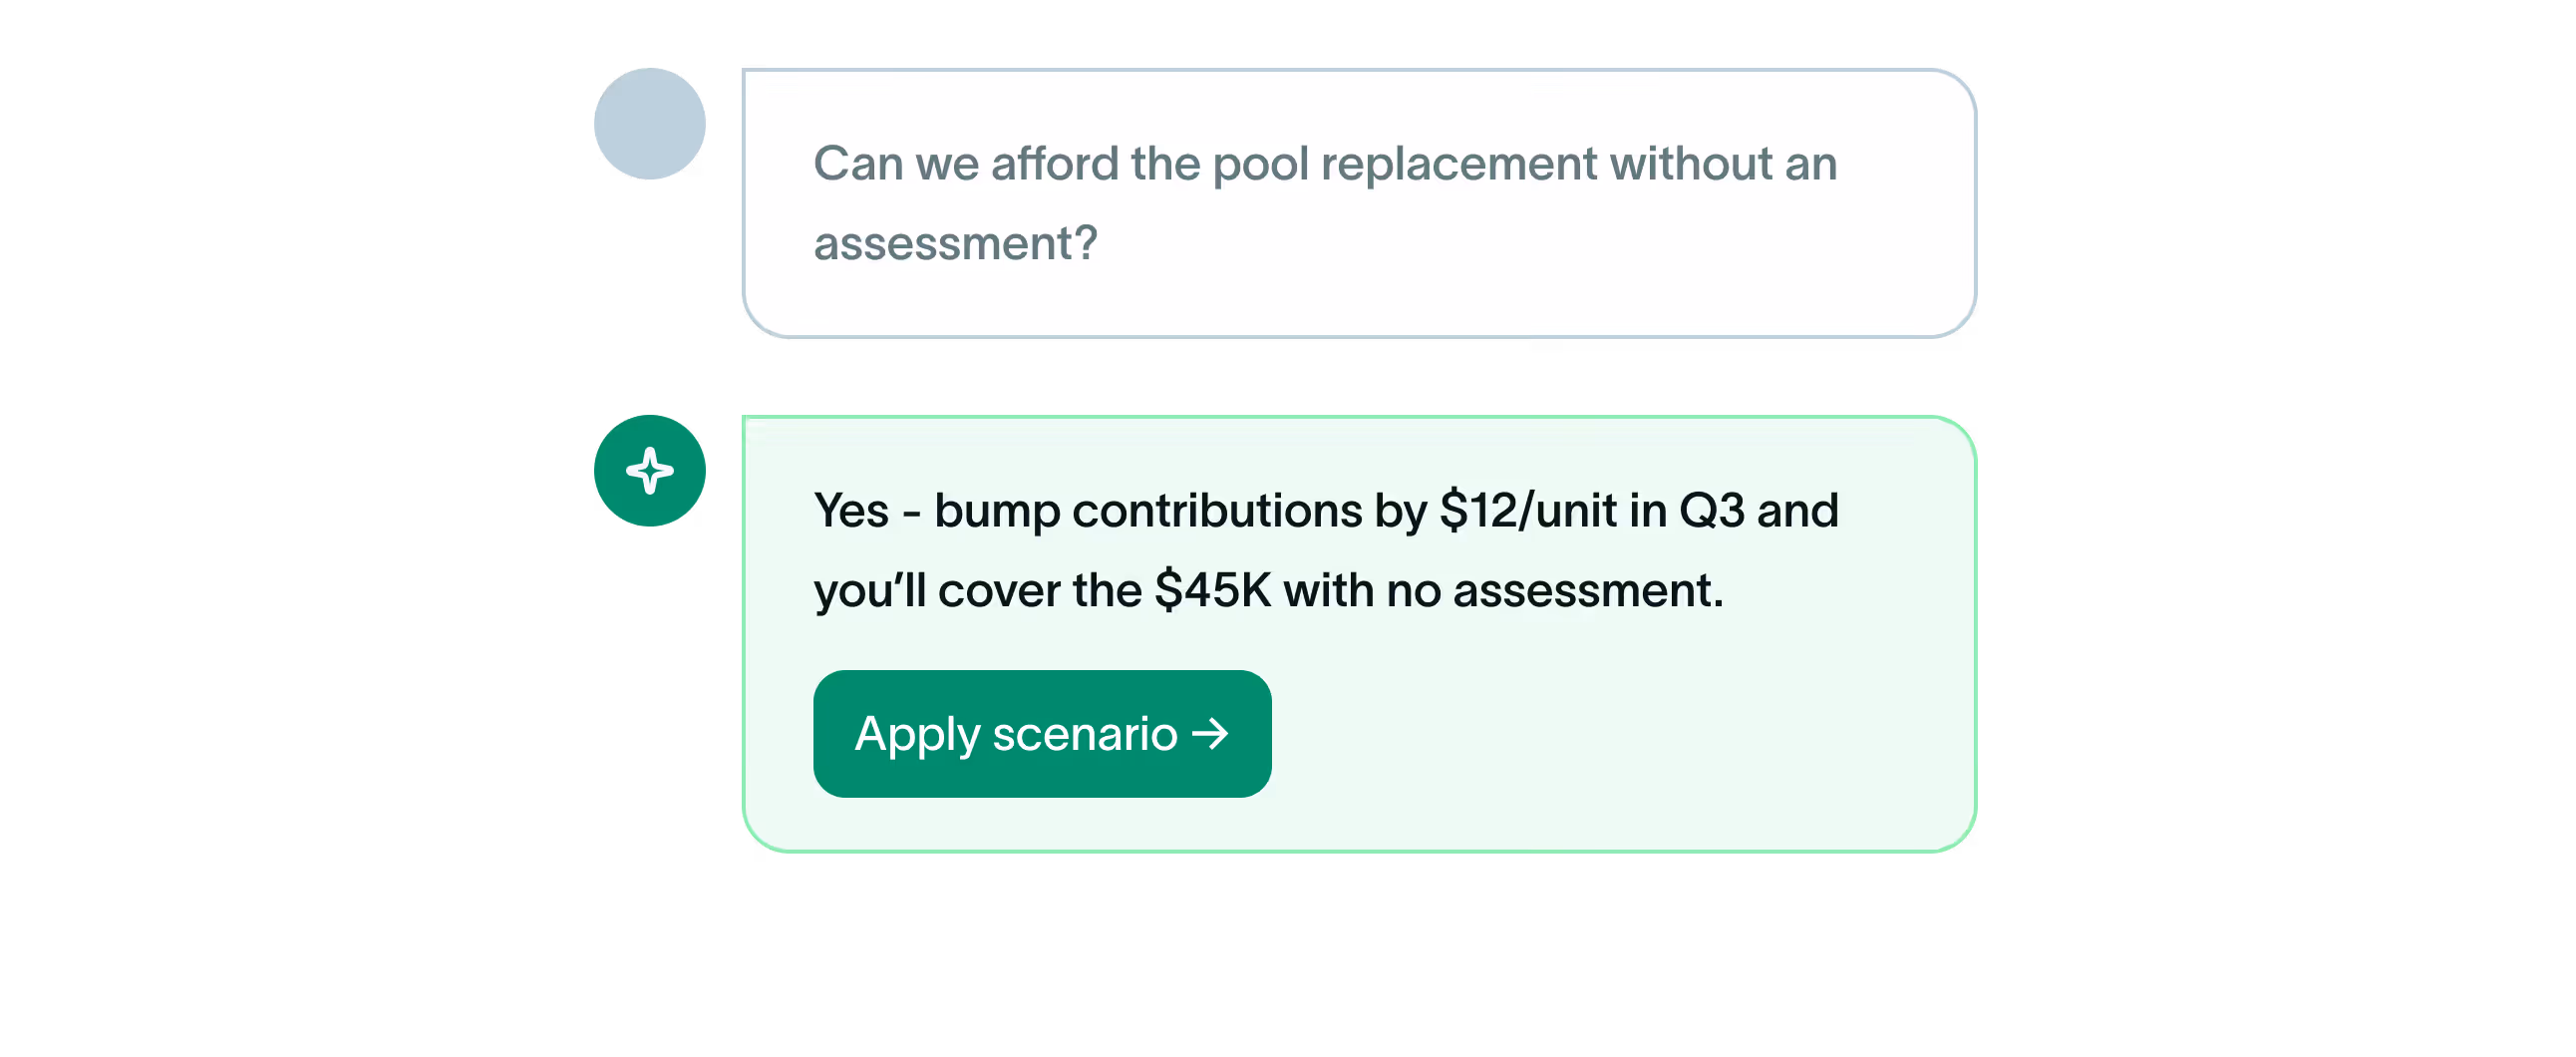Click the arrow icon in Apply scenario
2576x1057 pixels.
tap(1210, 734)
